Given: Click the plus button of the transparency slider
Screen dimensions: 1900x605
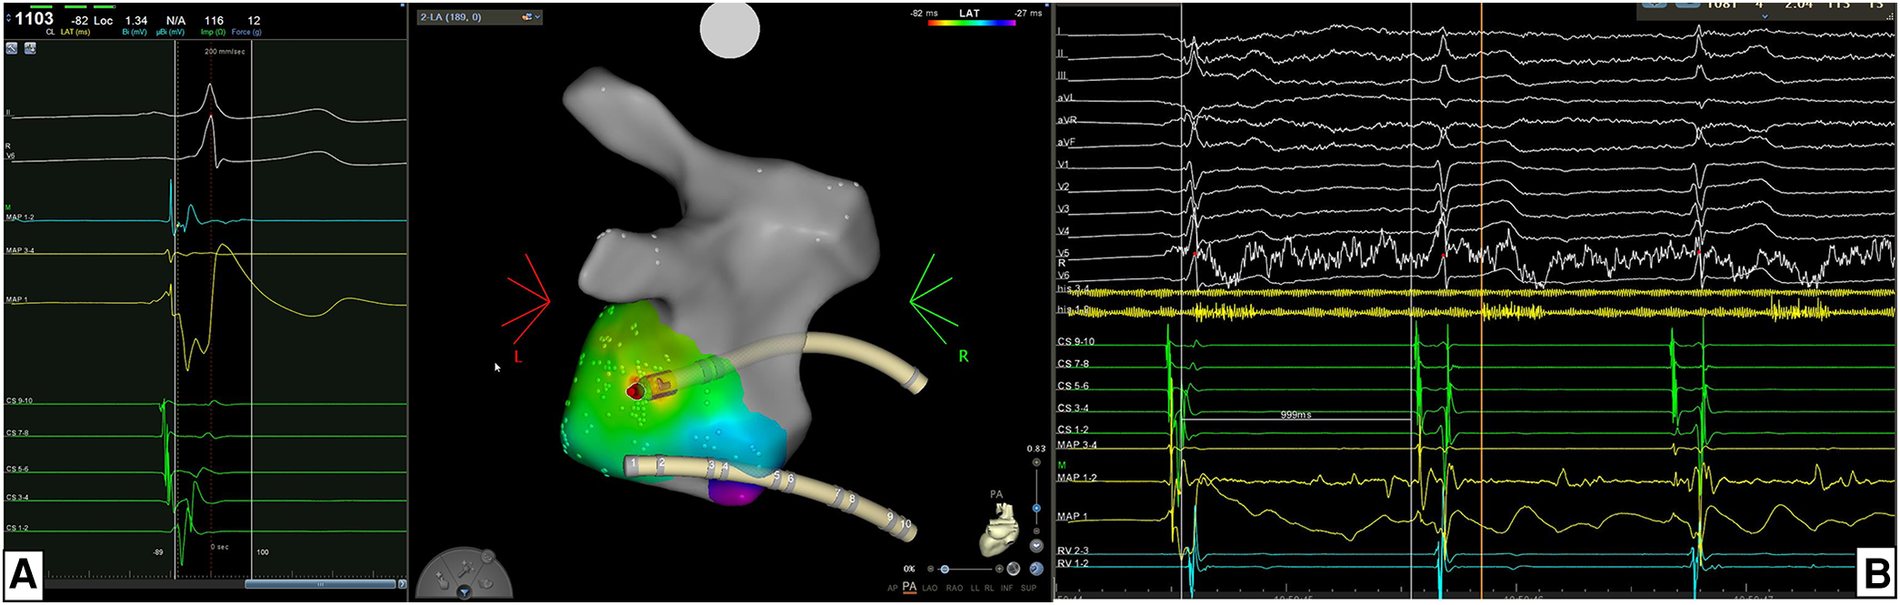Looking at the screenshot, I should 999,569.
